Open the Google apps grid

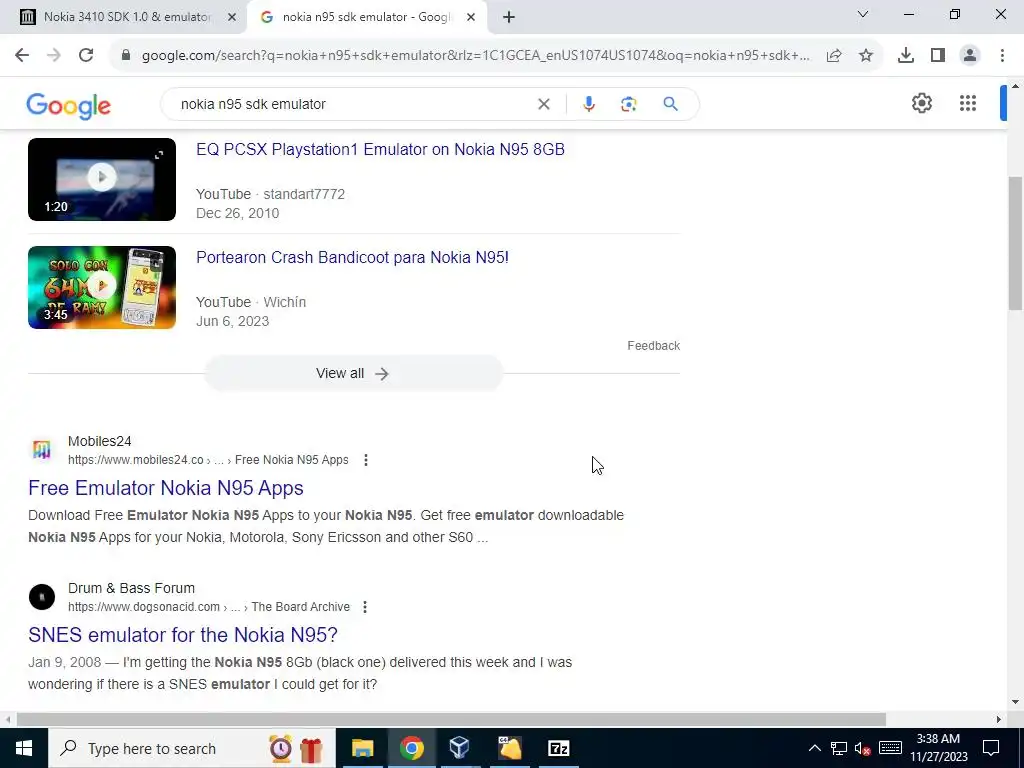pyautogui.click(x=968, y=103)
